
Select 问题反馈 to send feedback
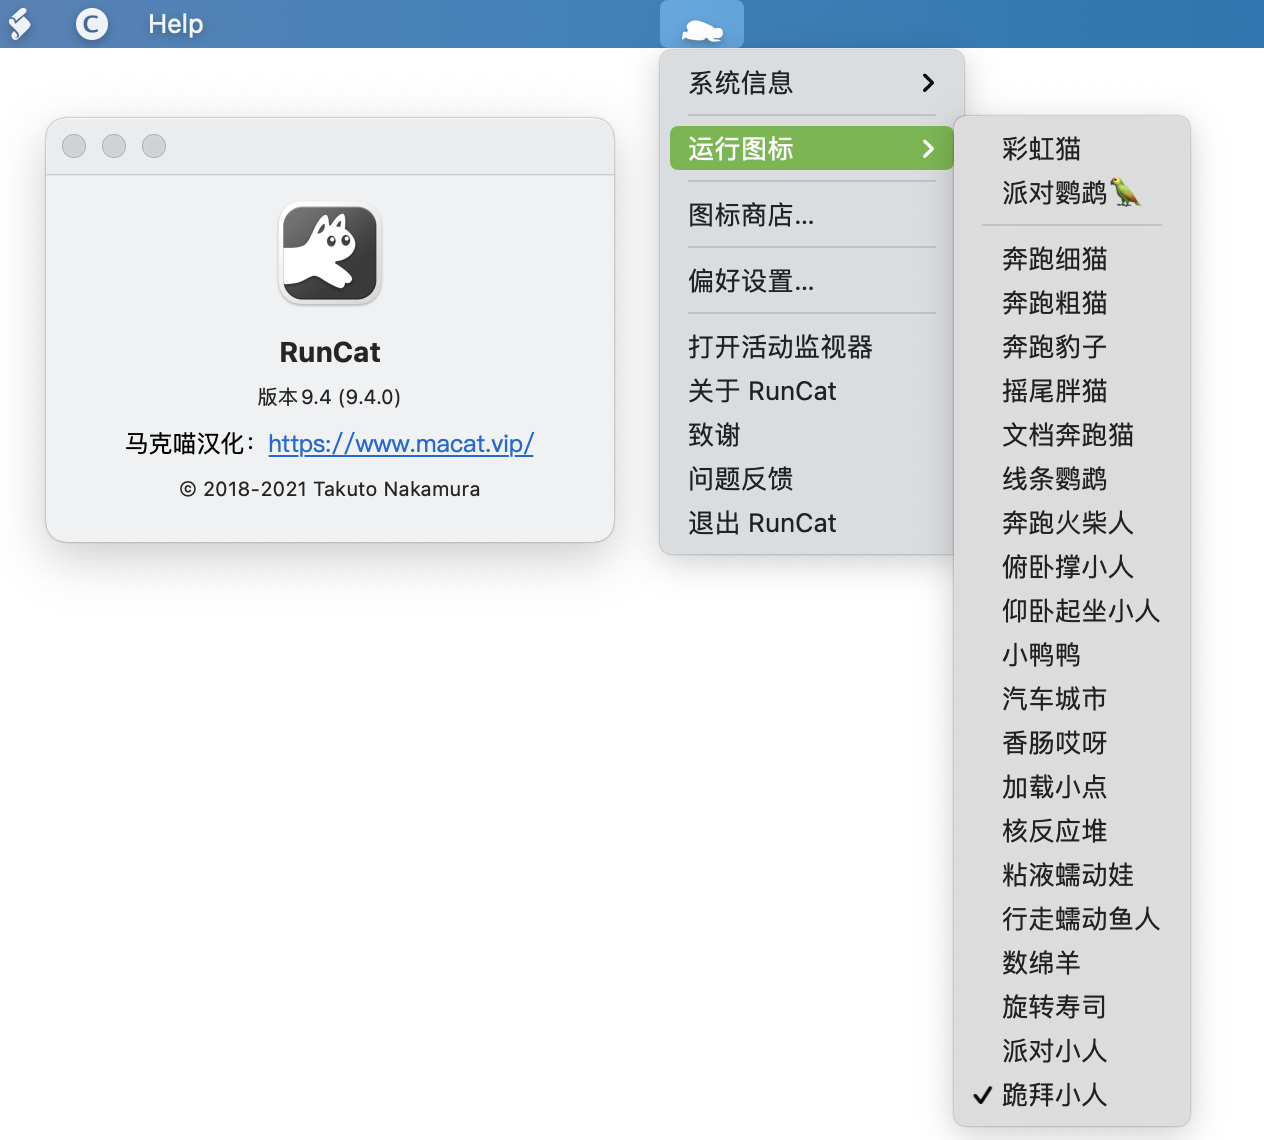[740, 479]
